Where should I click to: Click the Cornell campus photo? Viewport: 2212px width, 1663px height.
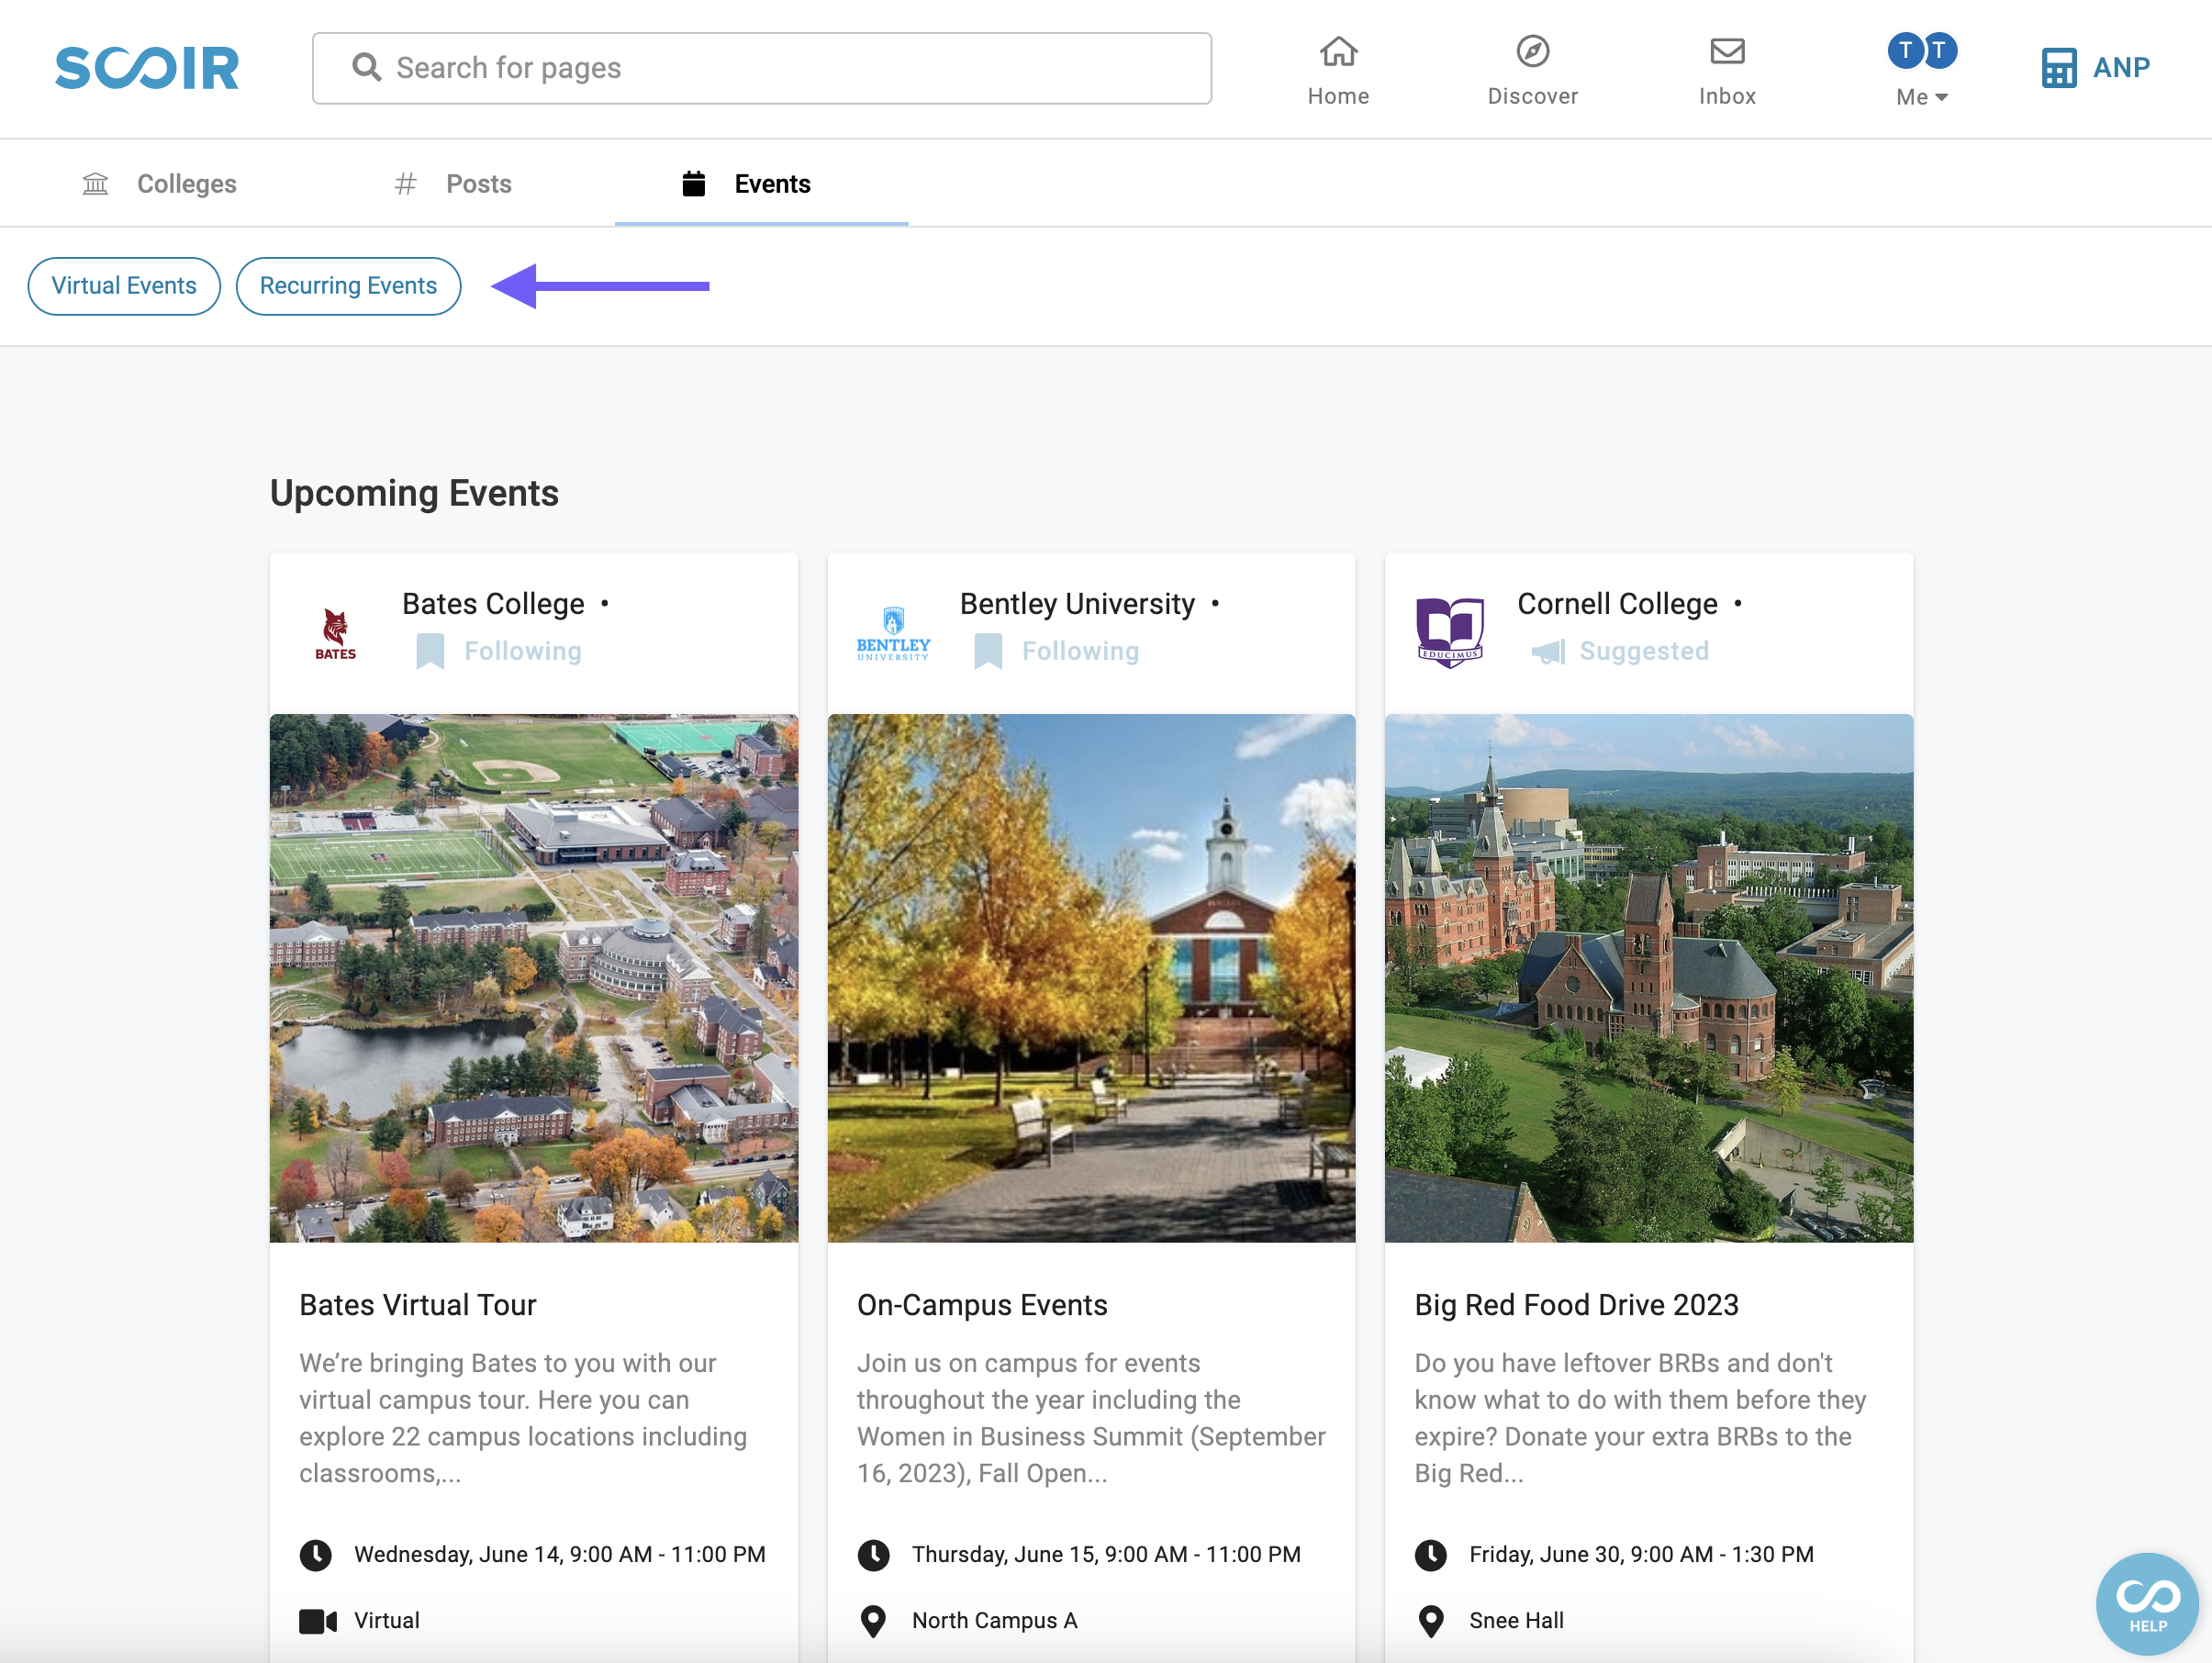click(x=1648, y=978)
